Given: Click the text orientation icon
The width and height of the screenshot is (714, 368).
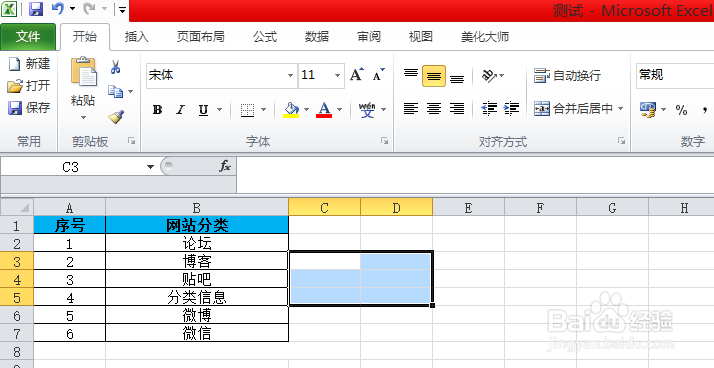Looking at the screenshot, I should [x=489, y=76].
